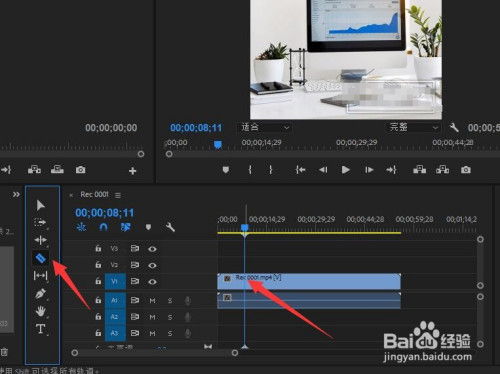The image size is (500, 374).
Task: Select the Track Select Forward tool
Action: coord(40,222)
